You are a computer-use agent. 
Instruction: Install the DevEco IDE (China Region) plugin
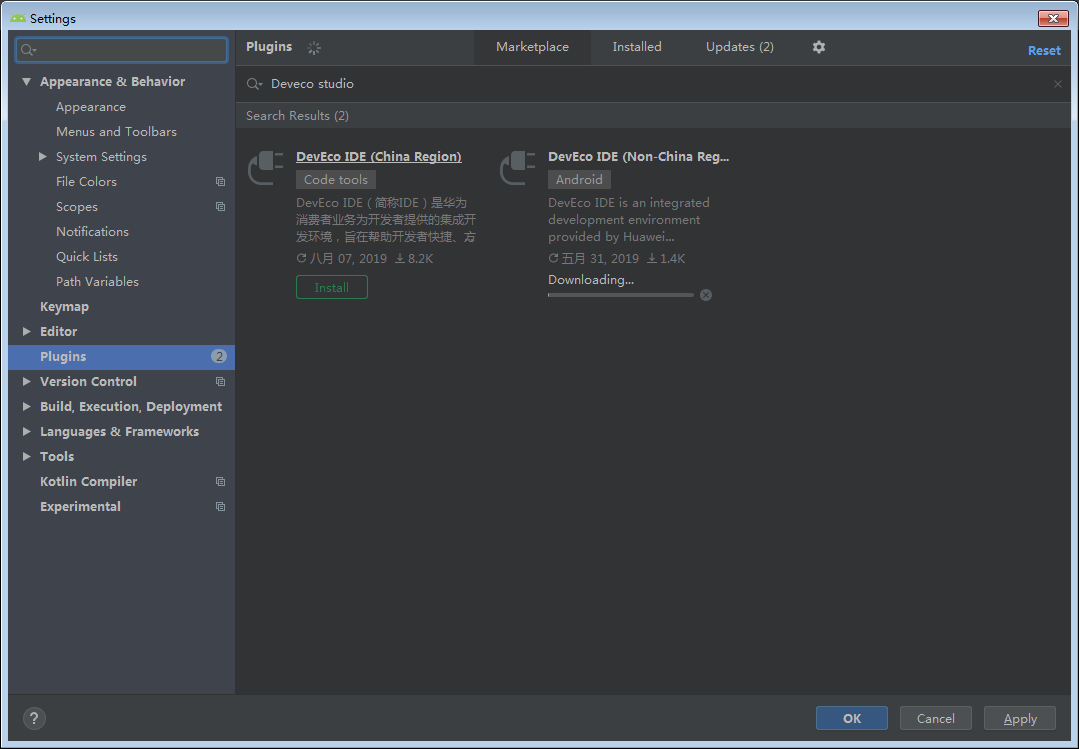click(x=331, y=287)
